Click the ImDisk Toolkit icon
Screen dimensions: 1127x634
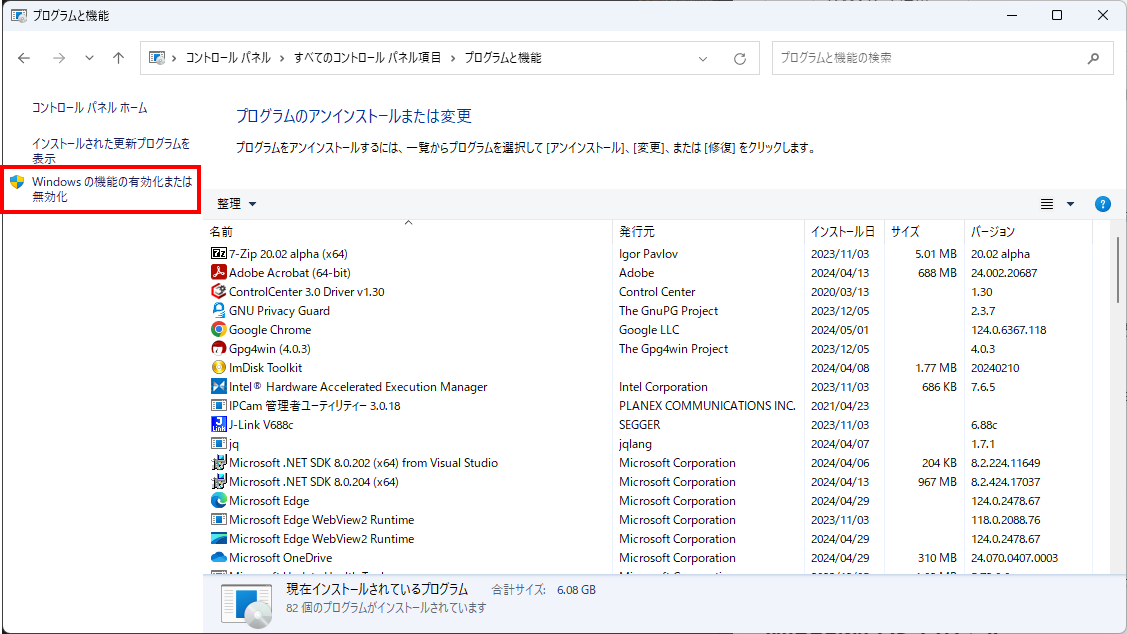click(218, 367)
